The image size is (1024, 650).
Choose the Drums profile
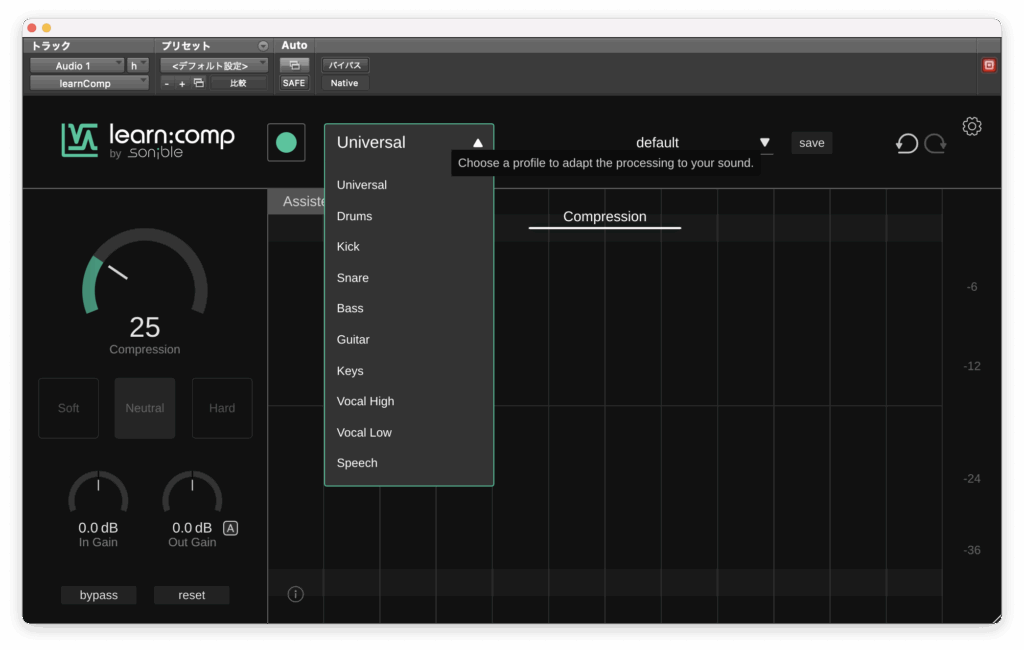409,216
